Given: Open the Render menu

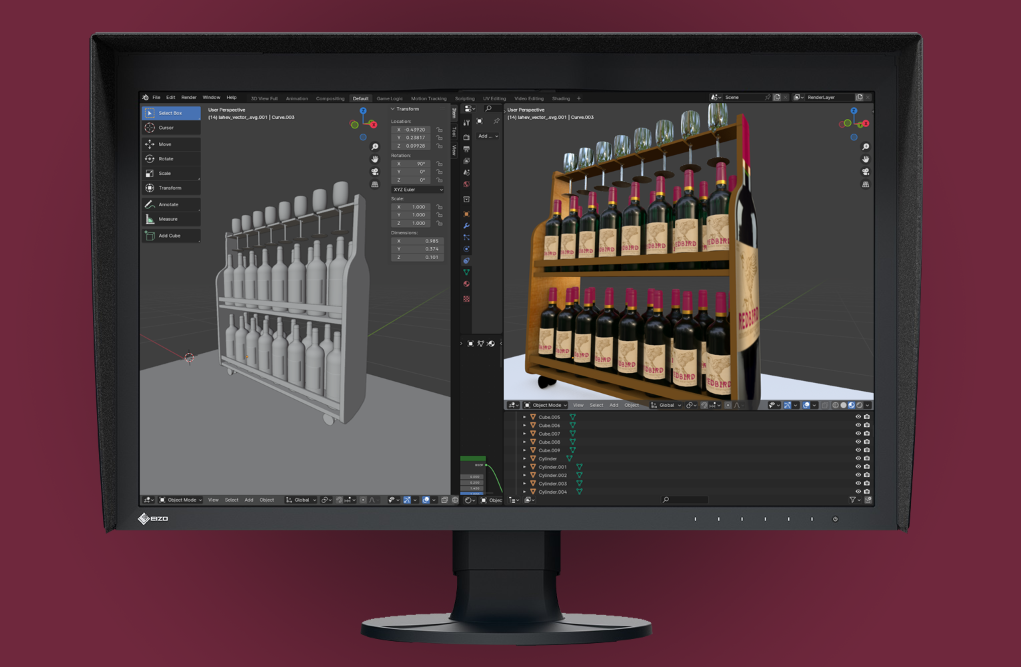Looking at the screenshot, I should 189,98.
